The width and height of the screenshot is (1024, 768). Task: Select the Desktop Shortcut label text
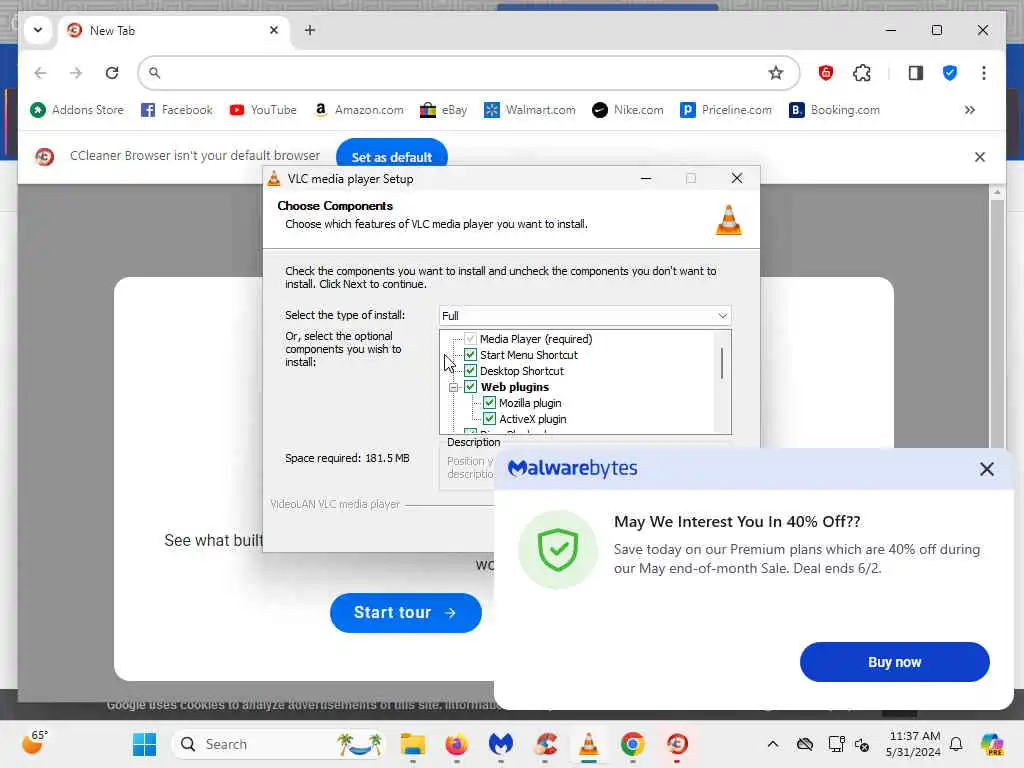522,371
